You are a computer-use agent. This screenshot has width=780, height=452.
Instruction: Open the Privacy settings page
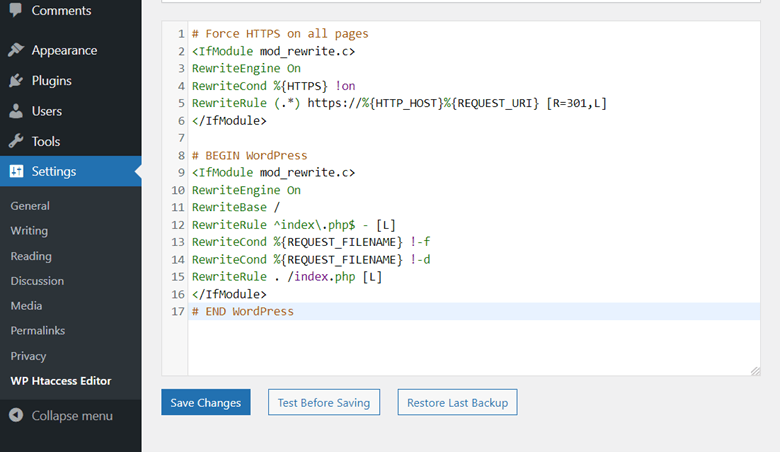pyautogui.click(x=28, y=355)
